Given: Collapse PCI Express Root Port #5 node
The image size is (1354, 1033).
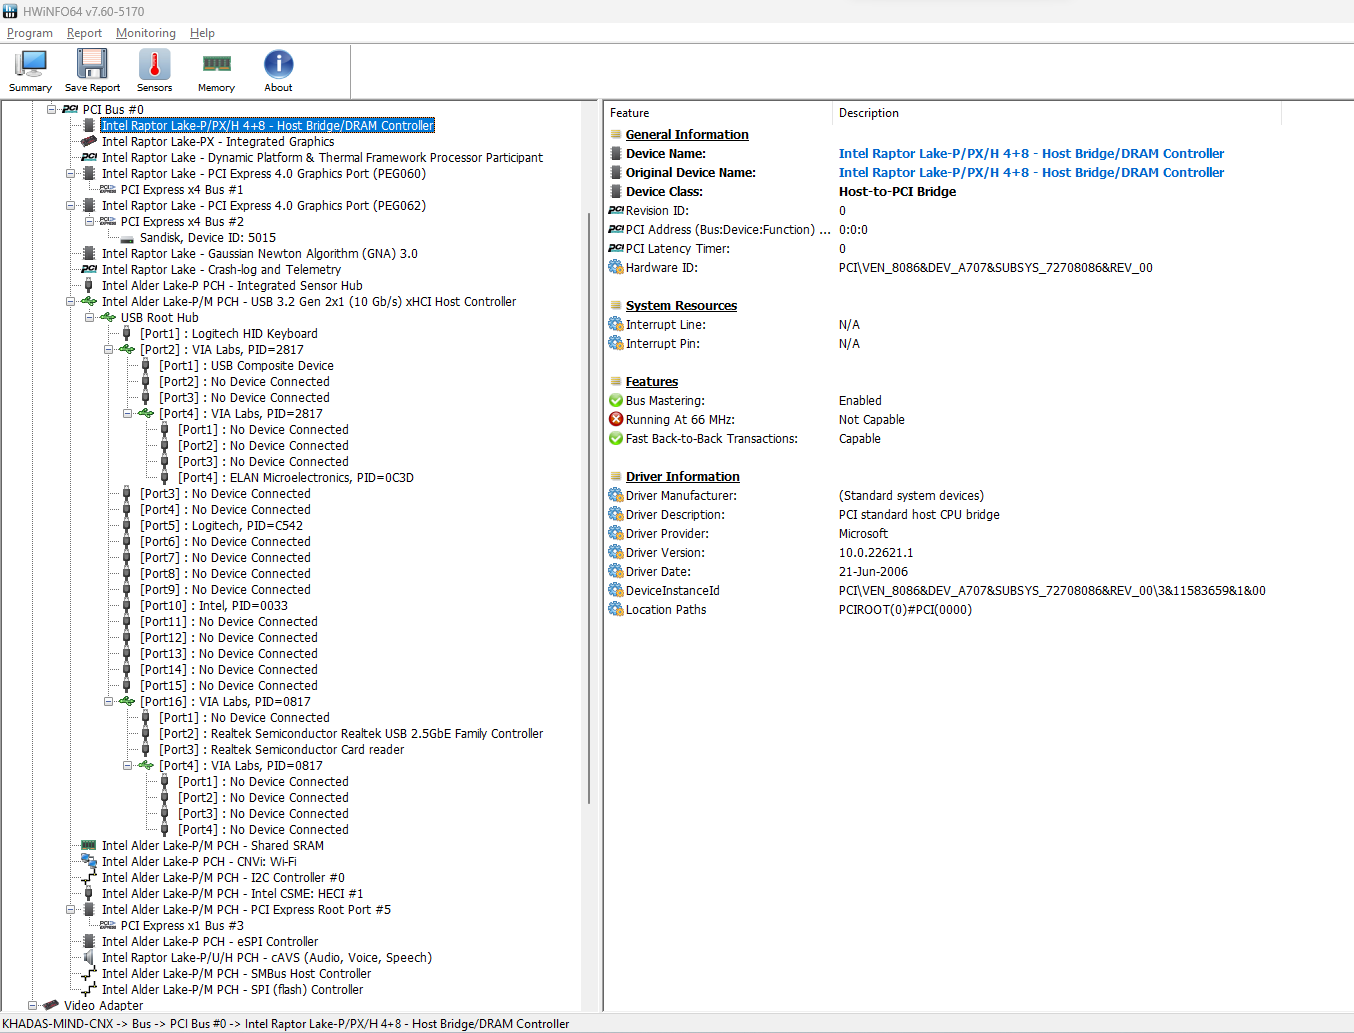Looking at the screenshot, I should [71, 910].
